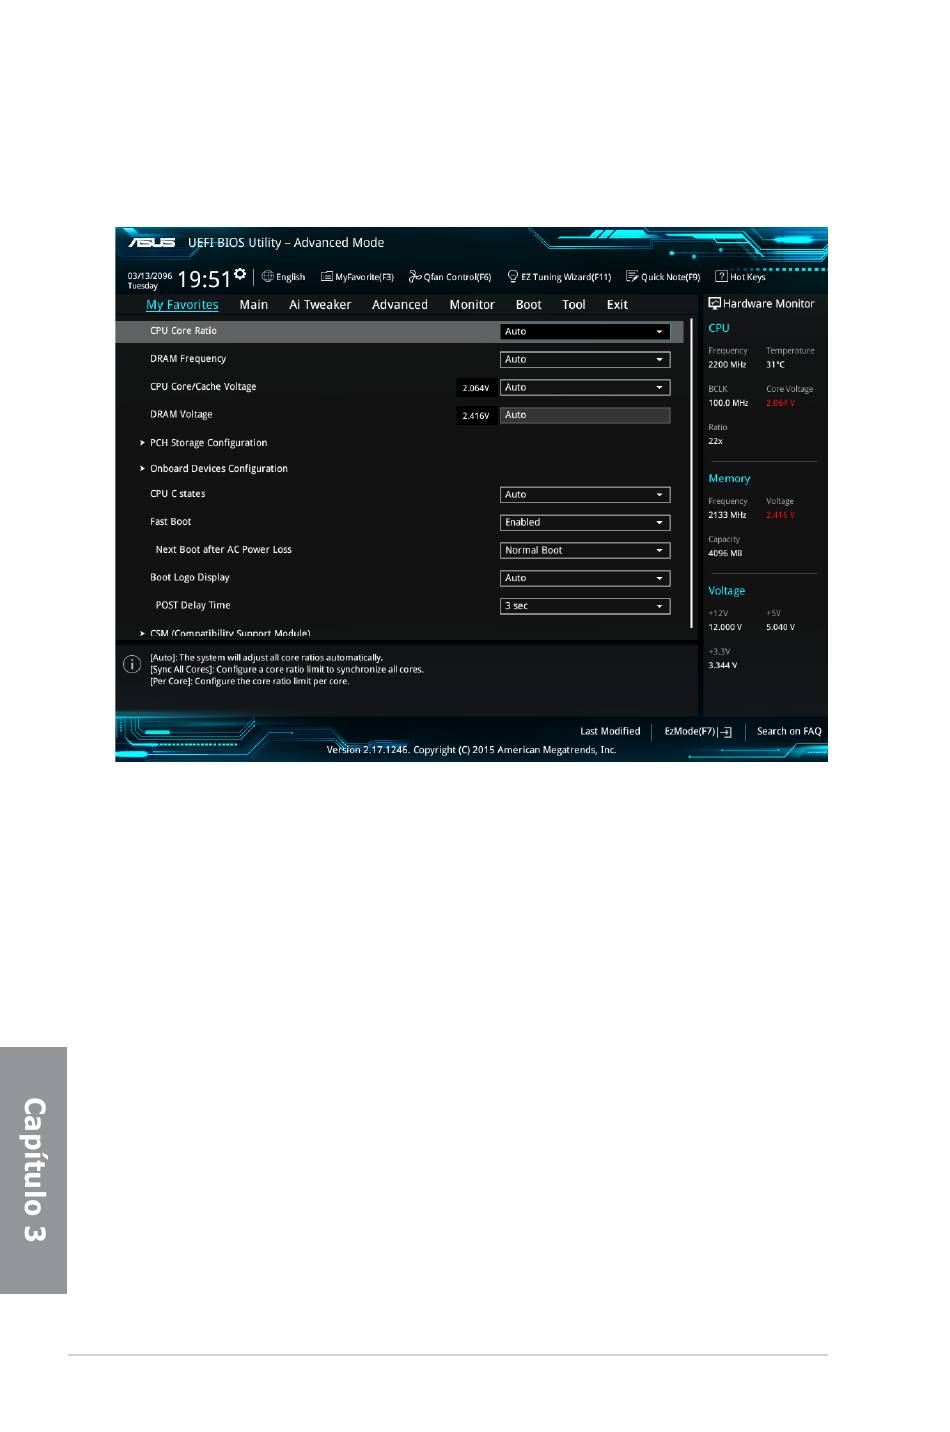Open Quick Note(F9)

click(x=663, y=277)
